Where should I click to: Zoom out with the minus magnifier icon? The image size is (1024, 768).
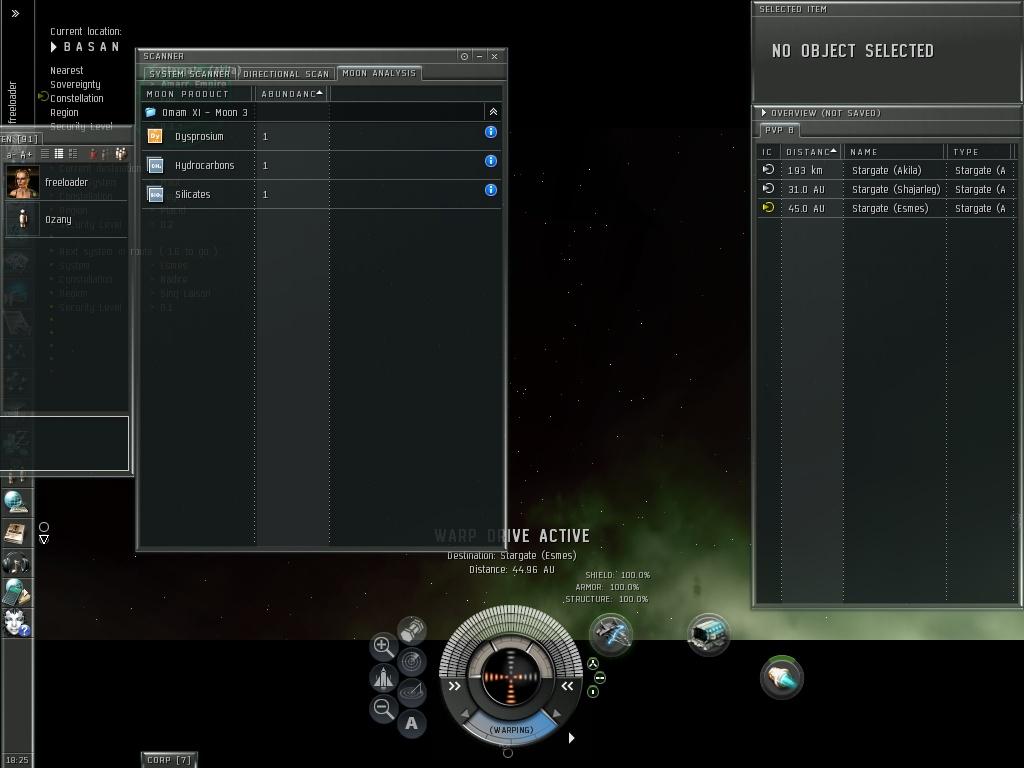tap(383, 708)
